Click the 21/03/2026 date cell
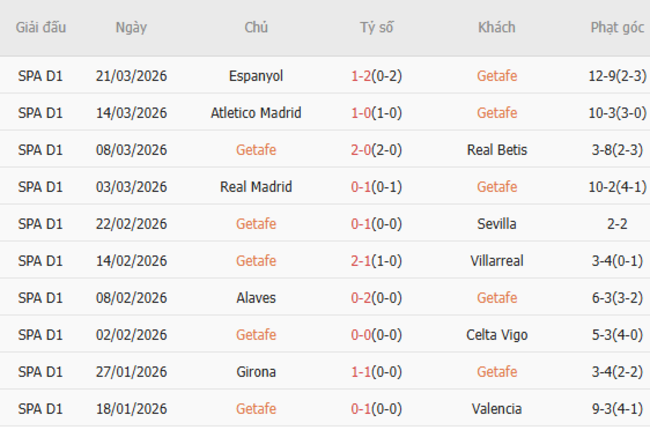 131,76
